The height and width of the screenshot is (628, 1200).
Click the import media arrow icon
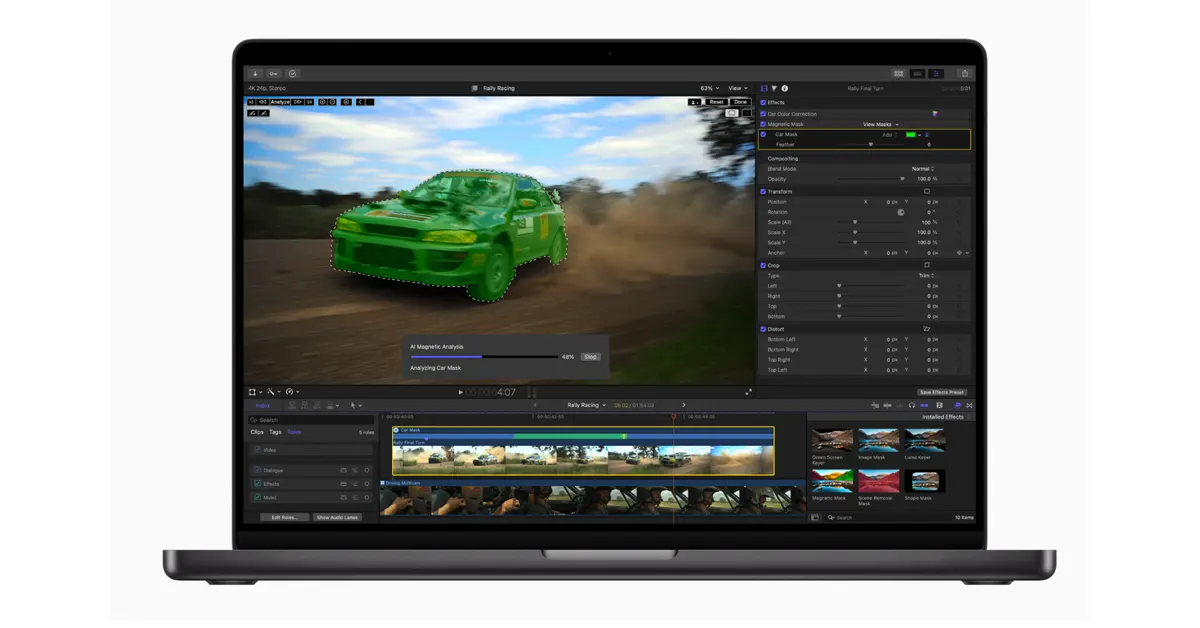click(x=255, y=74)
